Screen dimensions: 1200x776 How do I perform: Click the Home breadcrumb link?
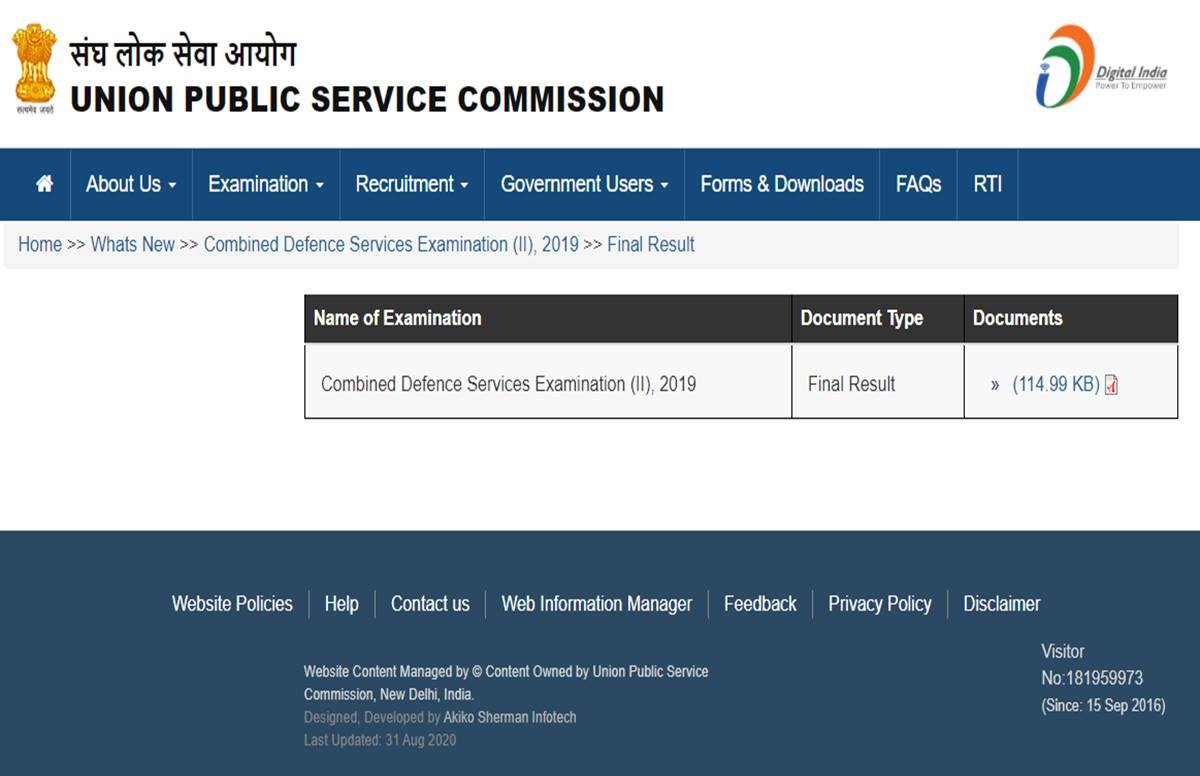40,245
